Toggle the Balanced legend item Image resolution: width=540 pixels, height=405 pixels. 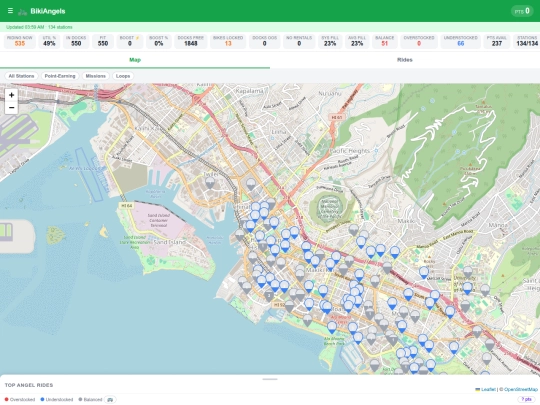pyautogui.click(x=90, y=399)
